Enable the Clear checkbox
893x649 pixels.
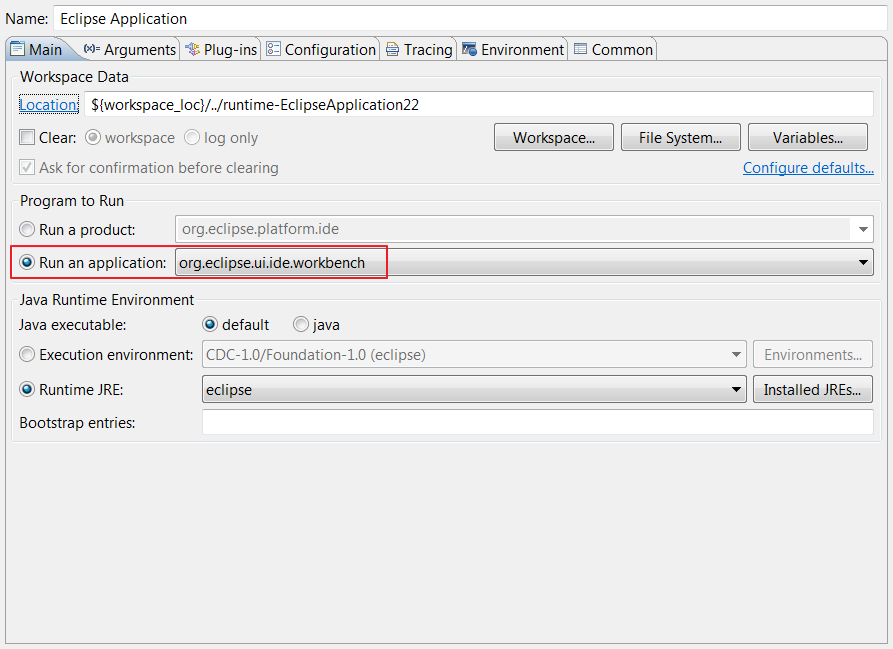click(27, 138)
